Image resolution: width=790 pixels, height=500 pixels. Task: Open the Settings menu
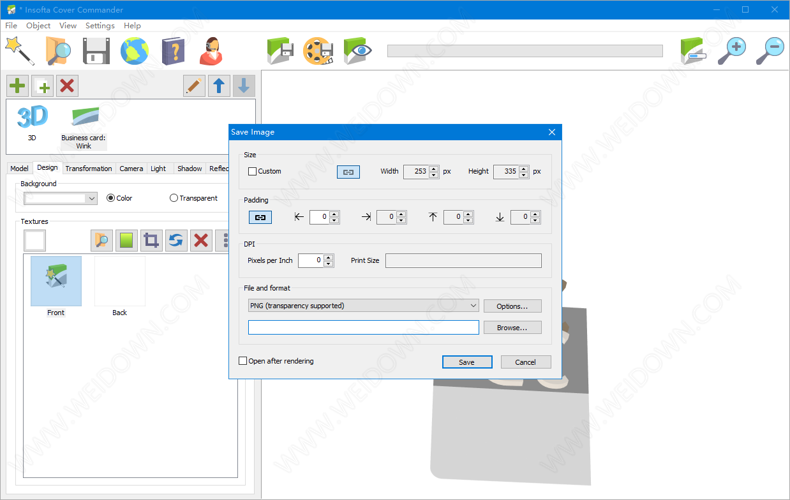[99, 25]
